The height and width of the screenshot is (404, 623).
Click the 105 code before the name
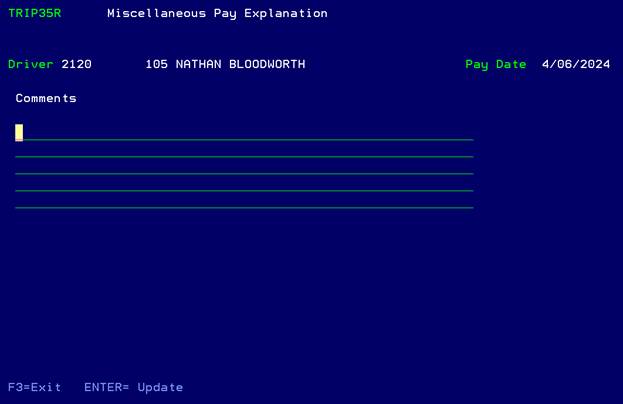pos(156,64)
